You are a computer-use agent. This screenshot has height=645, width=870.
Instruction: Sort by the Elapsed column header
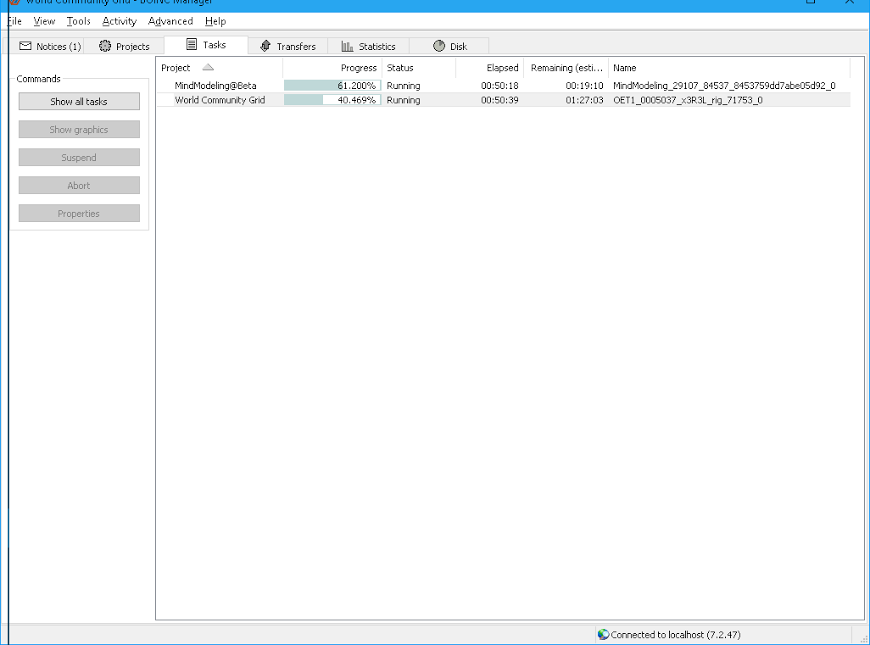click(x=489, y=68)
